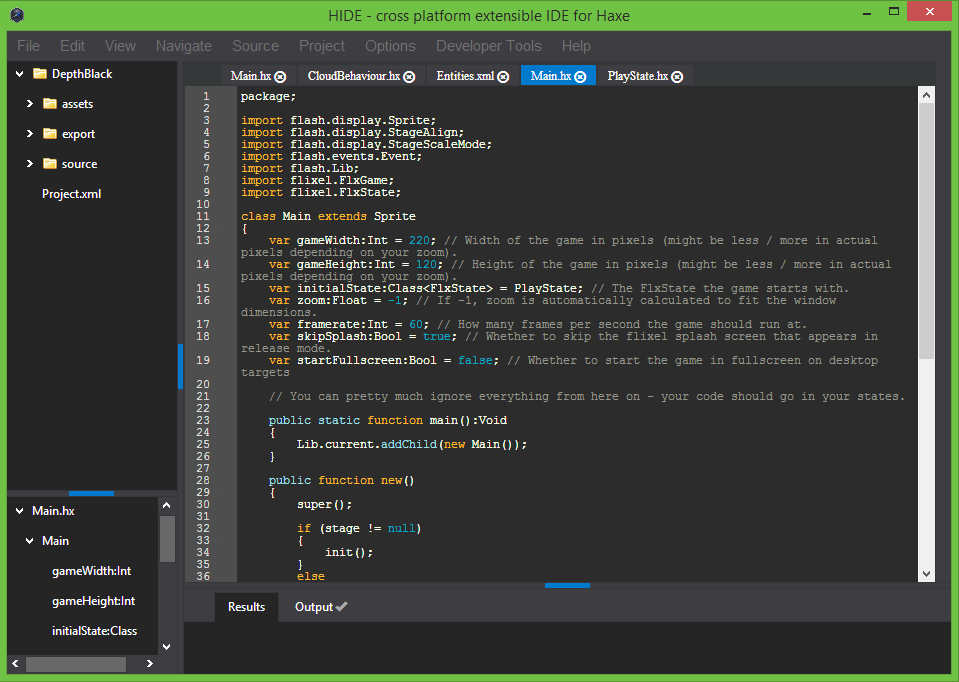Click the 'class Main extends Sprite' line
The image size is (959, 682).
click(x=328, y=217)
